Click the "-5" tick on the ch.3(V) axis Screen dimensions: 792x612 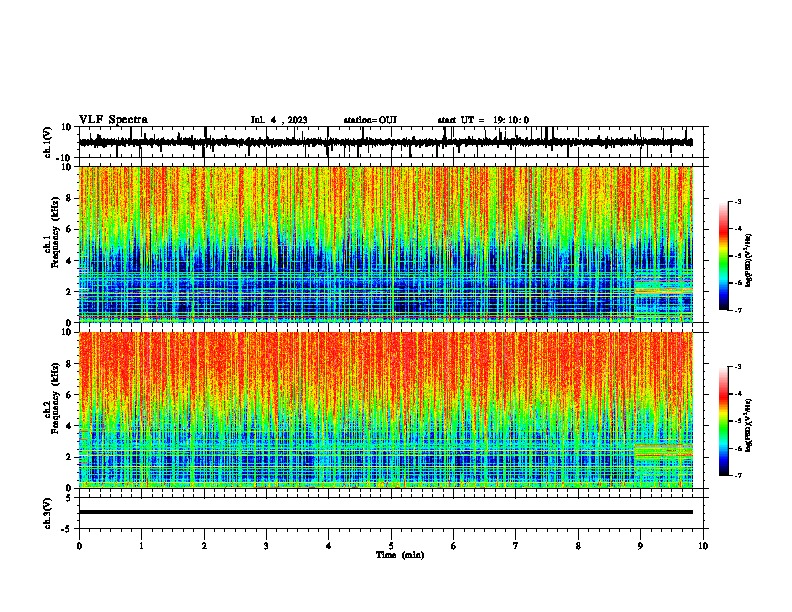(x=67, y=529)
